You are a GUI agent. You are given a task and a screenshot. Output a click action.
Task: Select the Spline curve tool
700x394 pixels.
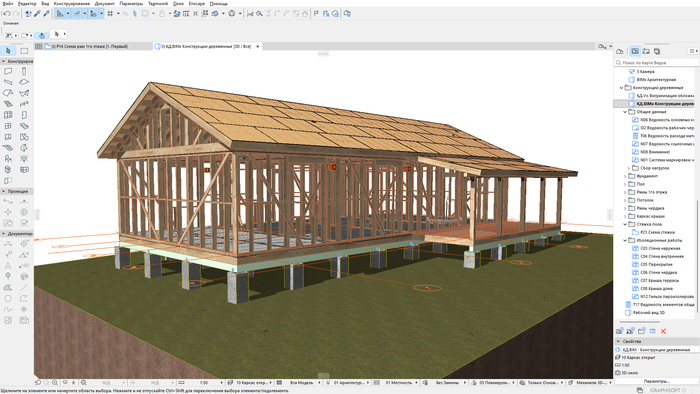pyautogui.click(x=8, y=309)
